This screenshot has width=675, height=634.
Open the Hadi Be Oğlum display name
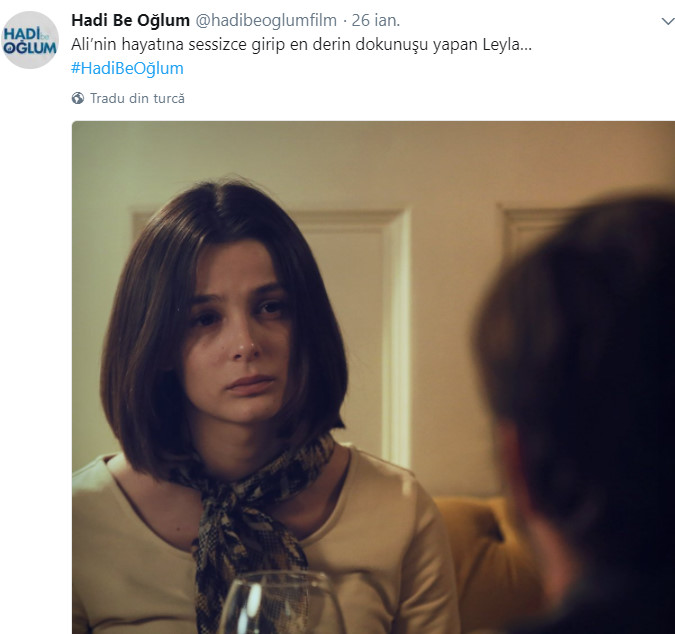(x=130, y=20)
